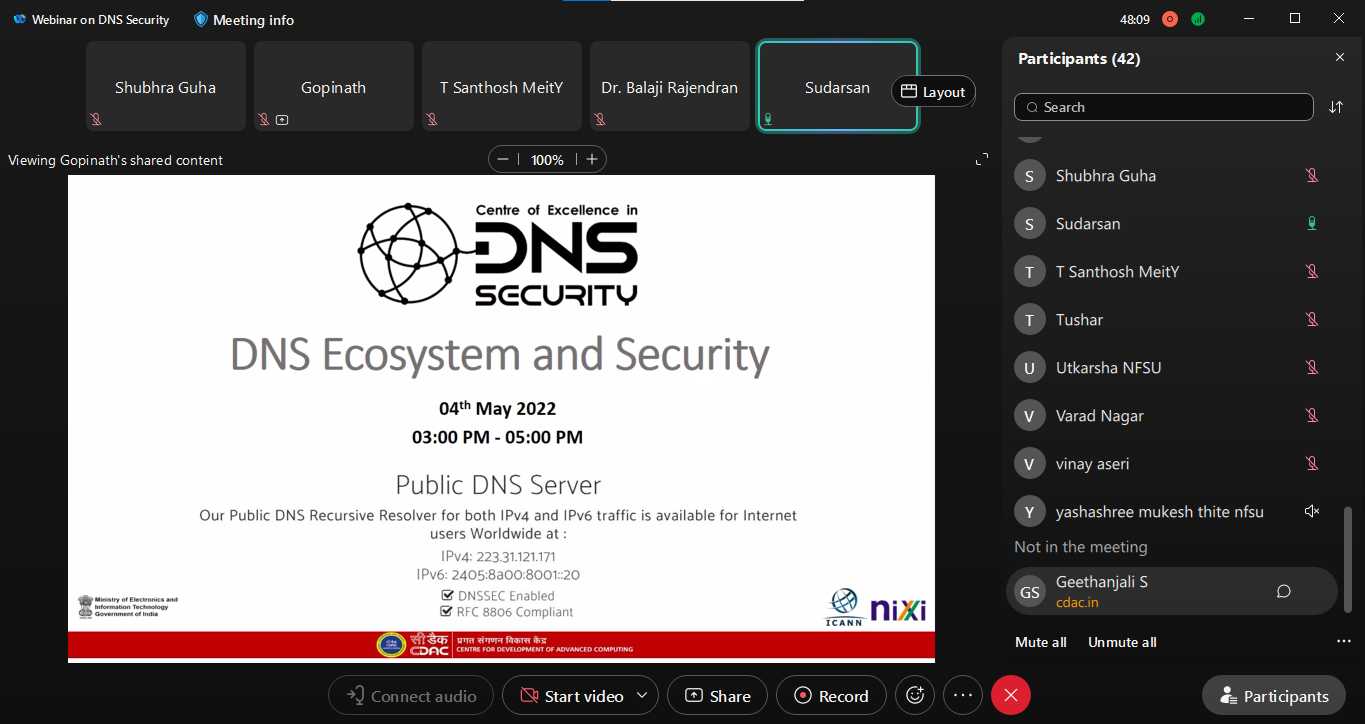Click Utkarsha NFSU's avatar in list
The width and height of the screenshot is (1365, 724).
pyautogui.click(x=1030, y=368)
